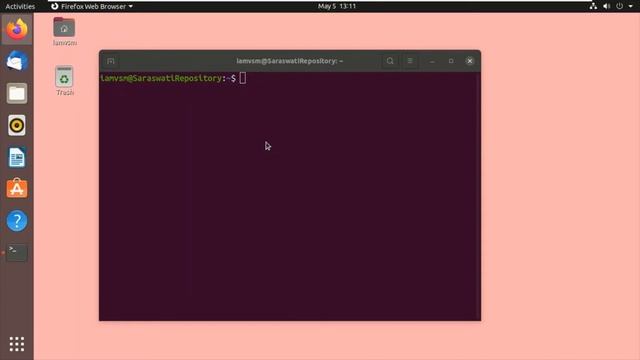The height and width of the screenshot is (360, 640).
Task: Click the power icon in top bar
Action: click(x=620, y=6)
